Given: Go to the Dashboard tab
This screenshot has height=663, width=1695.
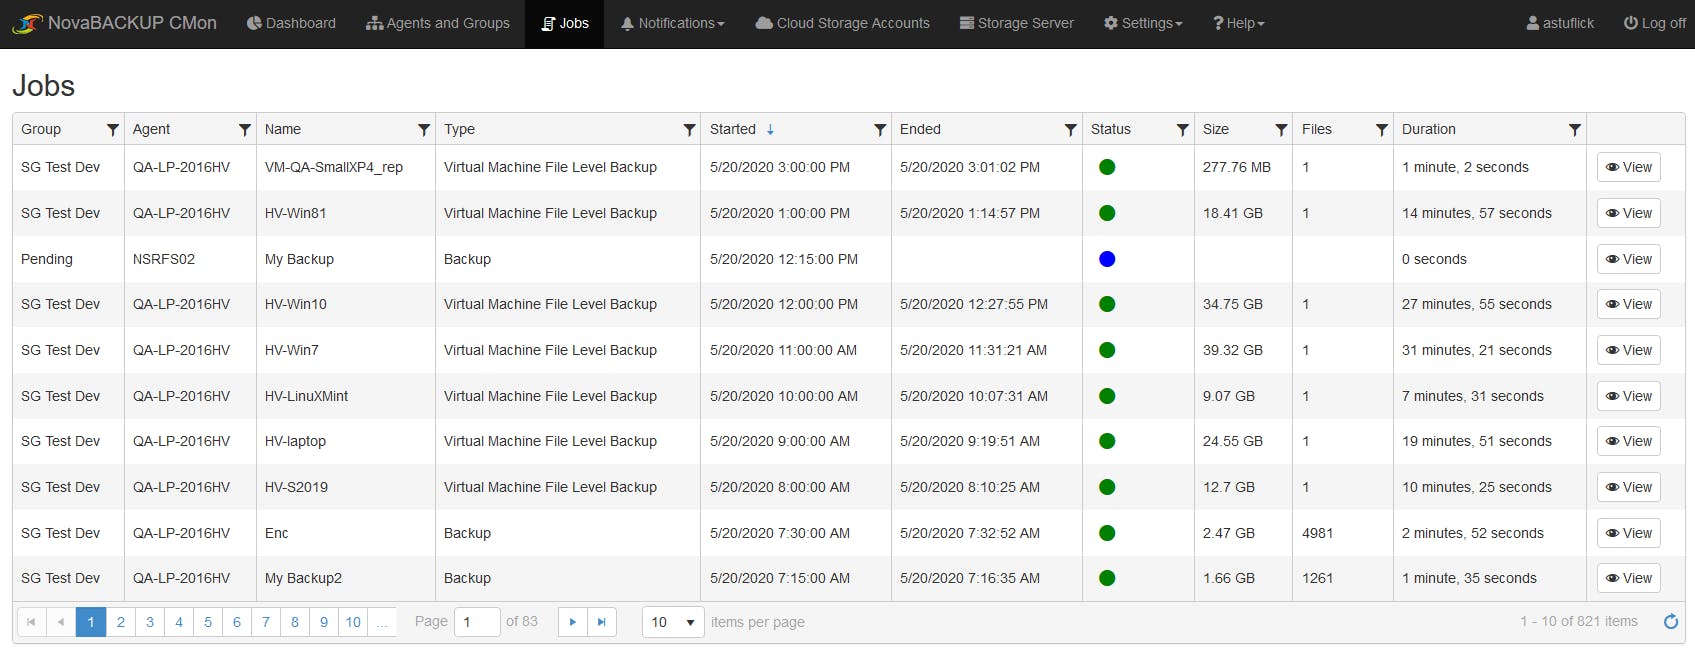Looking at the screenshot, I should tap(291, 23).
